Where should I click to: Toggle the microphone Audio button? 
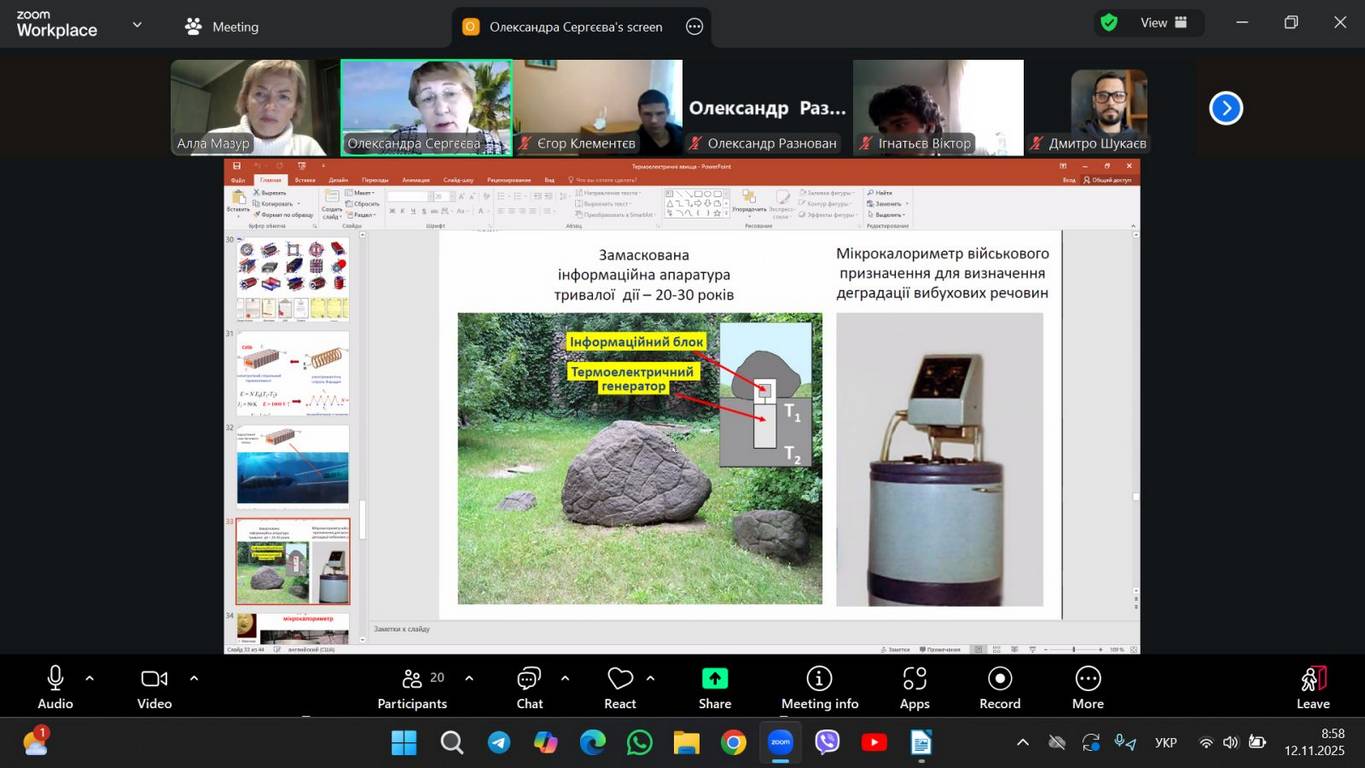55,687
